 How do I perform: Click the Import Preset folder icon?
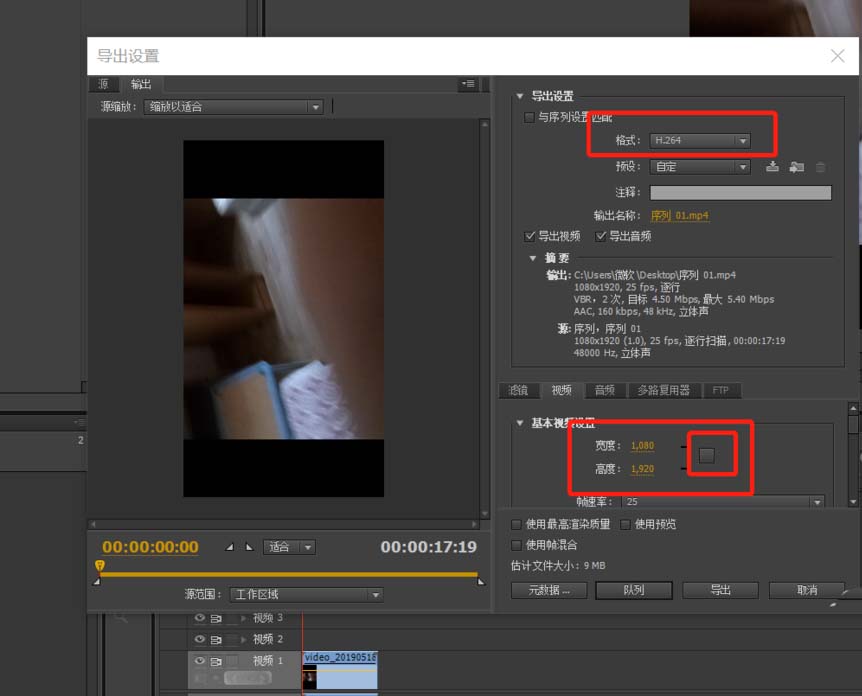click(796, 167)
